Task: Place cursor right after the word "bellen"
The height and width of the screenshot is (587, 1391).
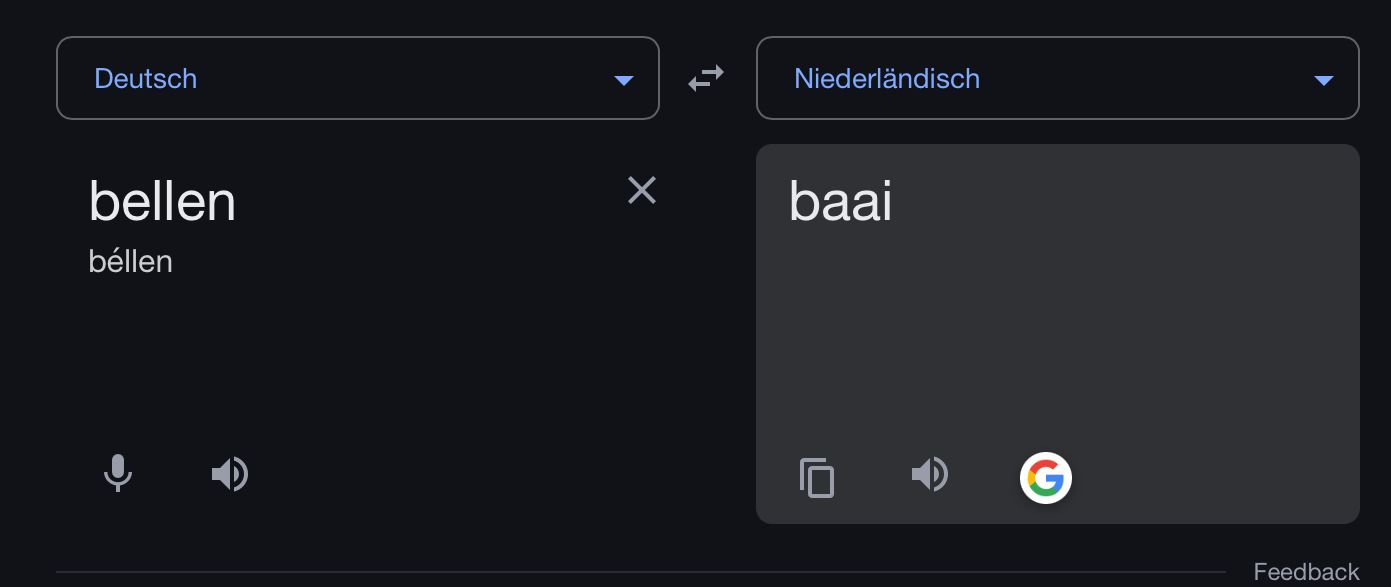Action: tap(238, 201)
